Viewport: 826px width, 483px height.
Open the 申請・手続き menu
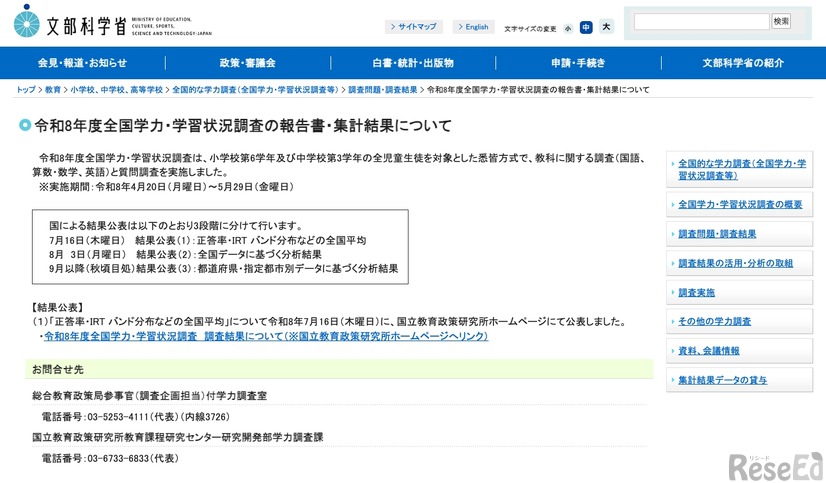pyautogui.click(x=578, y=63)
